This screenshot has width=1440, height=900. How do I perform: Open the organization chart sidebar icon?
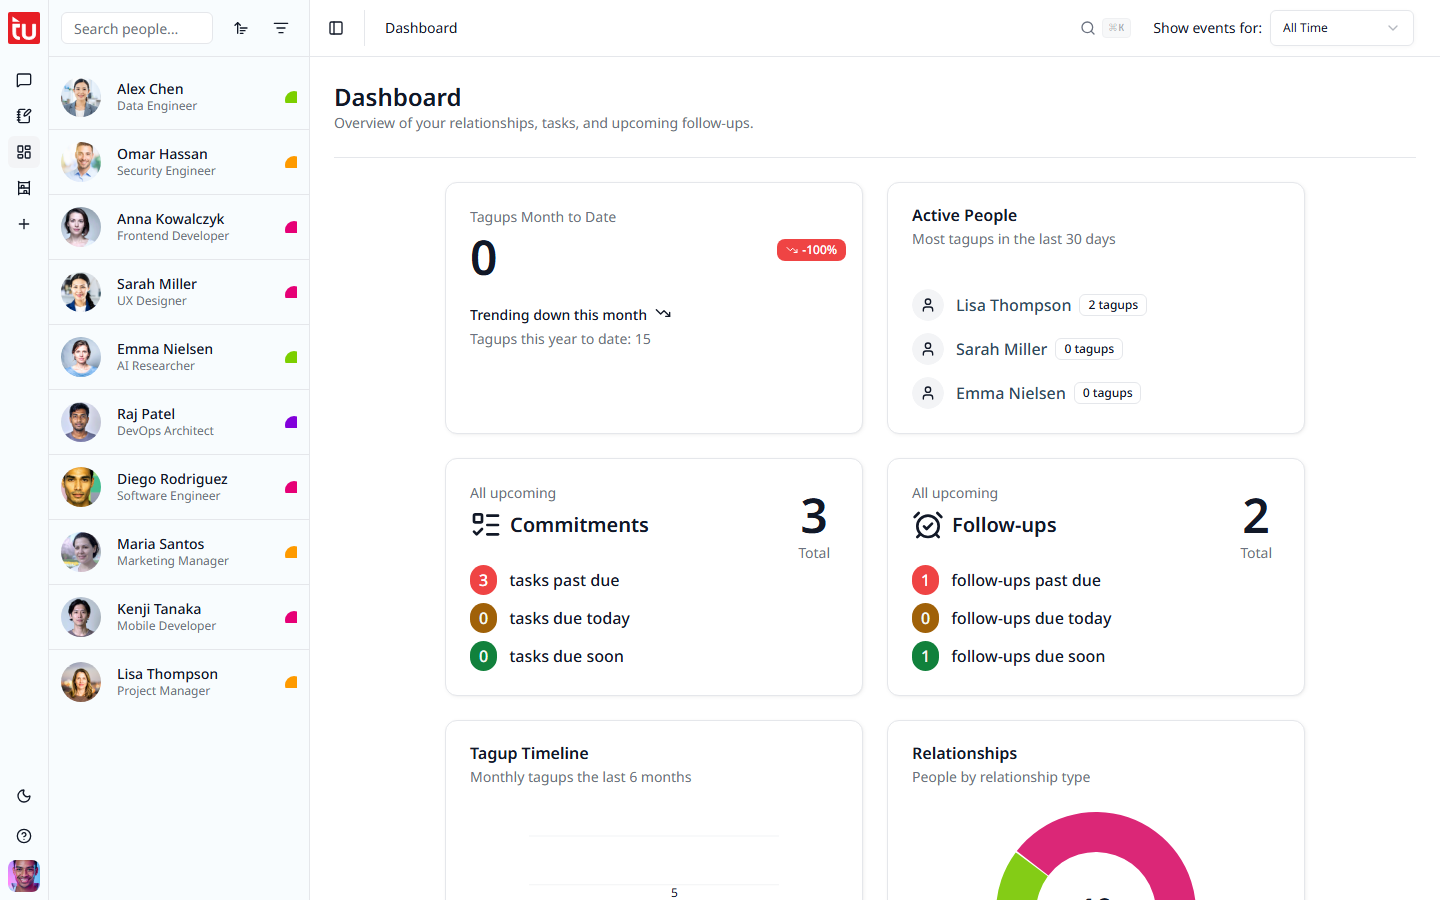pyautogui.click(x=24, y=188)
